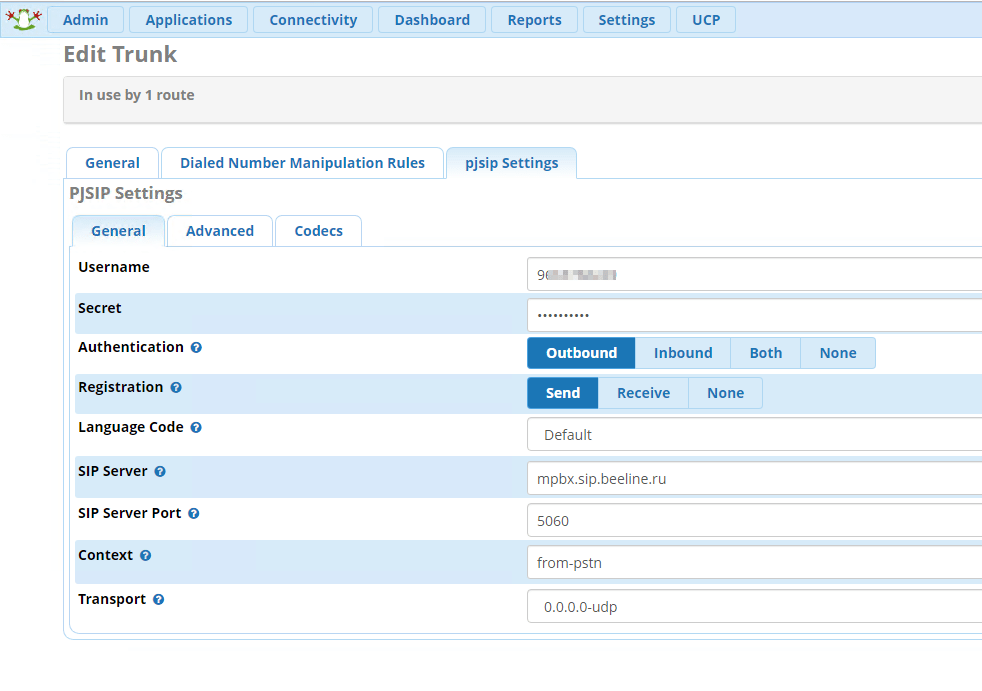This screenshot has height=691, width=982.
Task: Go to Dialed Number Manipulation Rules tab
Action: 302,163
